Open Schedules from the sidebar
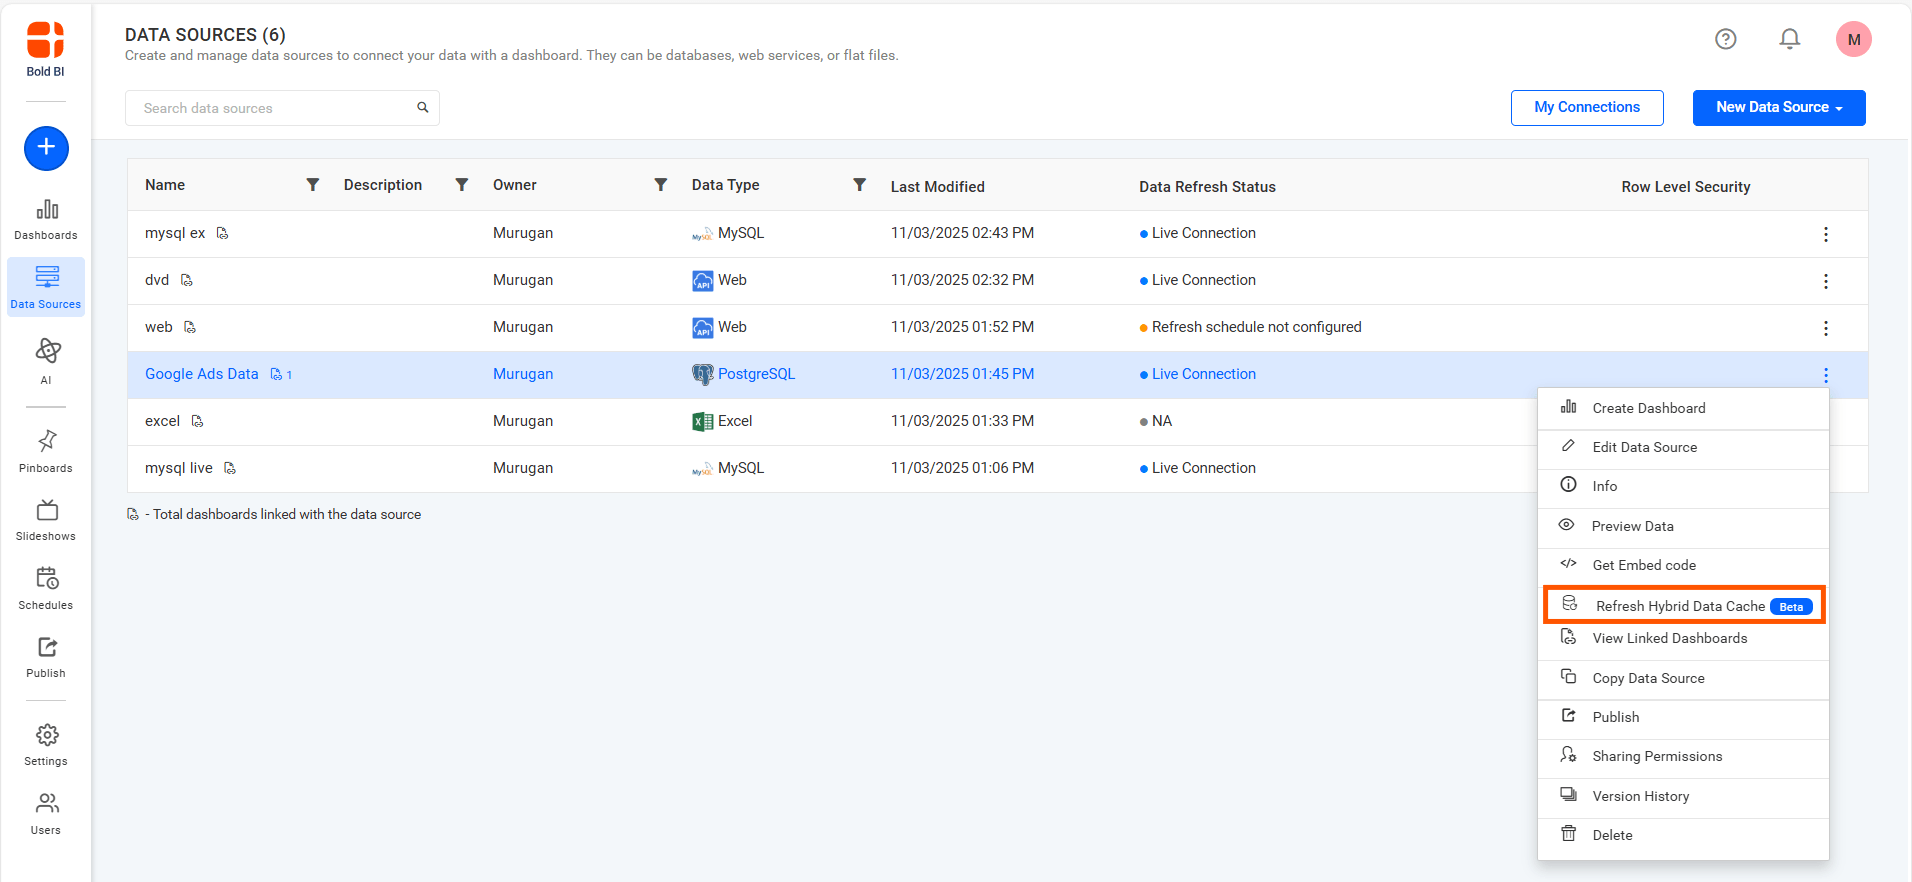Viewport: 1912px width, 882px height. [46, 589]
